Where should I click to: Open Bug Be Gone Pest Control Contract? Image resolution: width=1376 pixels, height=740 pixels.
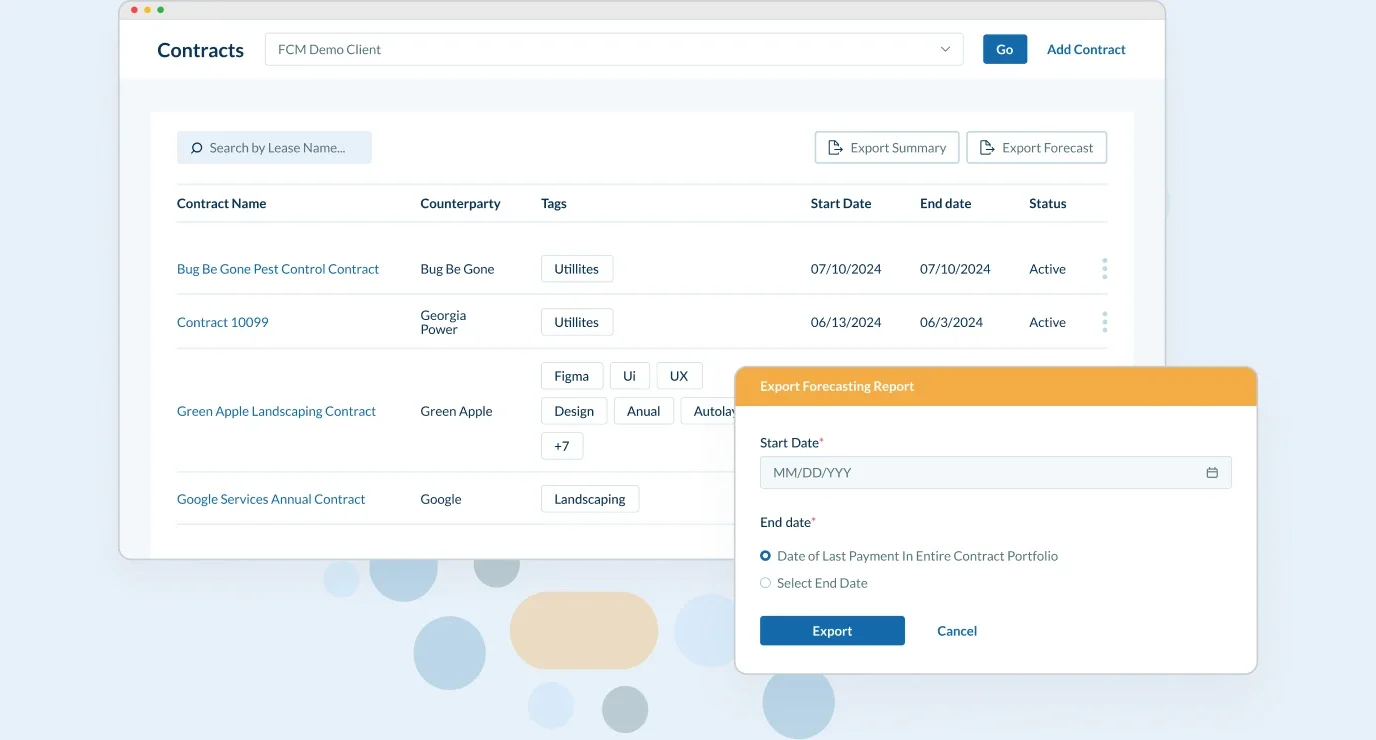[278, 269]
